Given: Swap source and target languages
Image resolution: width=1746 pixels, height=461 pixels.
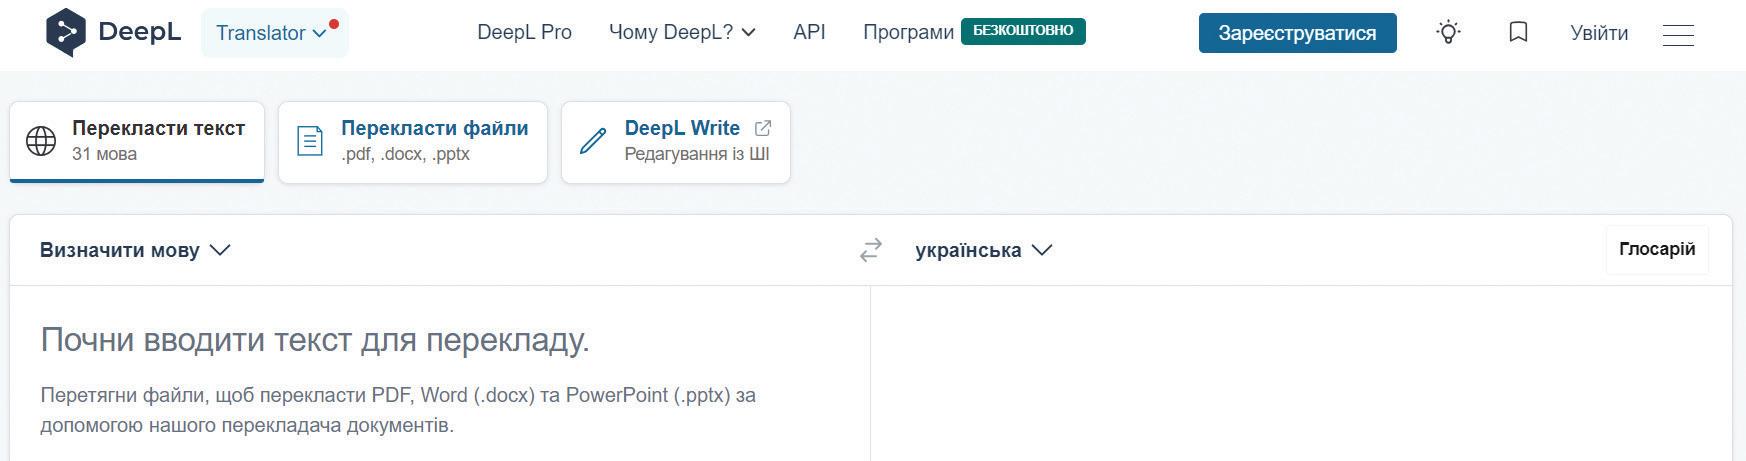Looking at the screenshot, I should [x=871, y=250].
